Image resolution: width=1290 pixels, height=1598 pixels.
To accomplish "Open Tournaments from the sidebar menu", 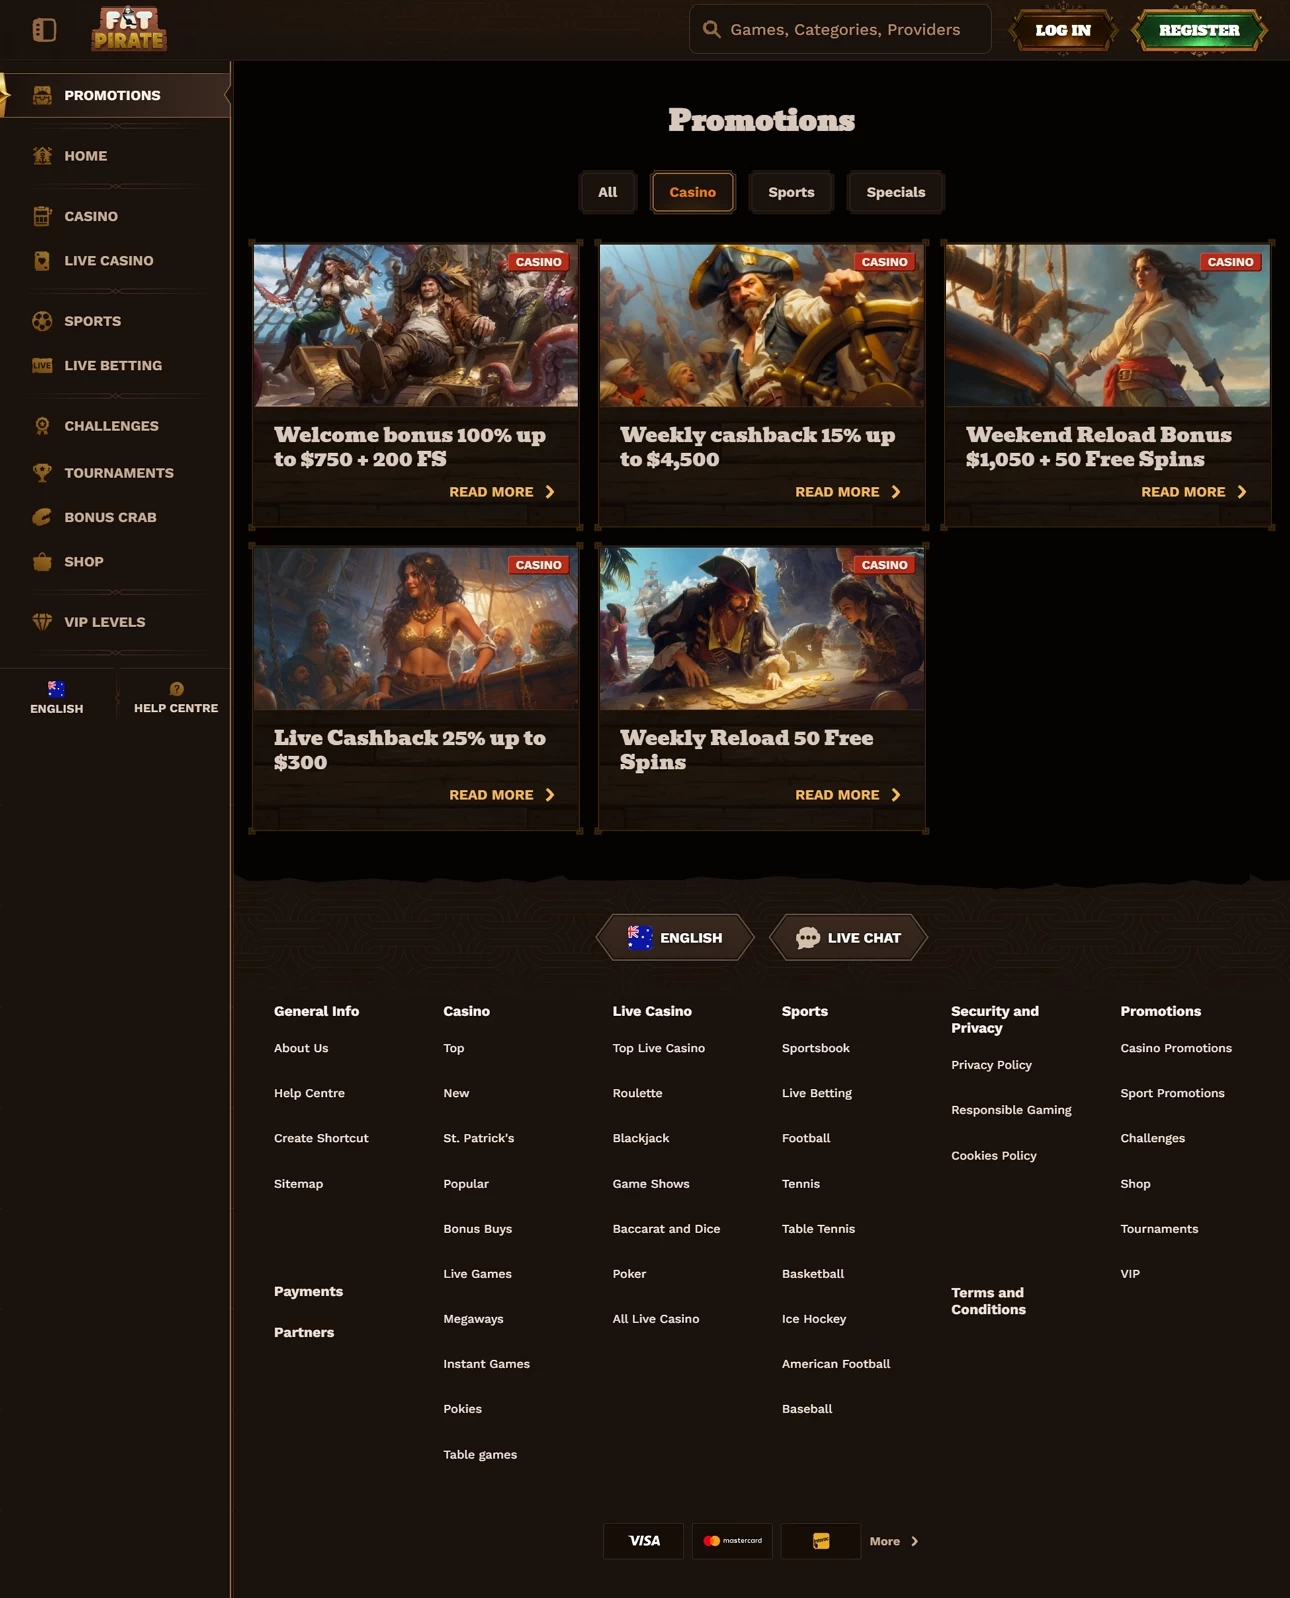I will (119, 472).
